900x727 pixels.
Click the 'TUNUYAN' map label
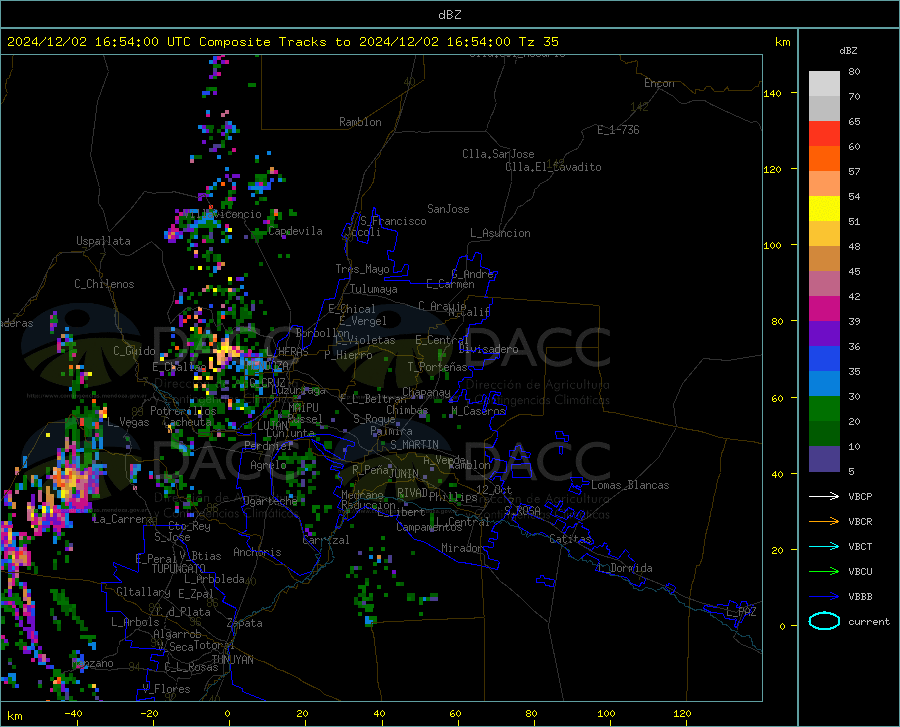click(x=232, y=660)
